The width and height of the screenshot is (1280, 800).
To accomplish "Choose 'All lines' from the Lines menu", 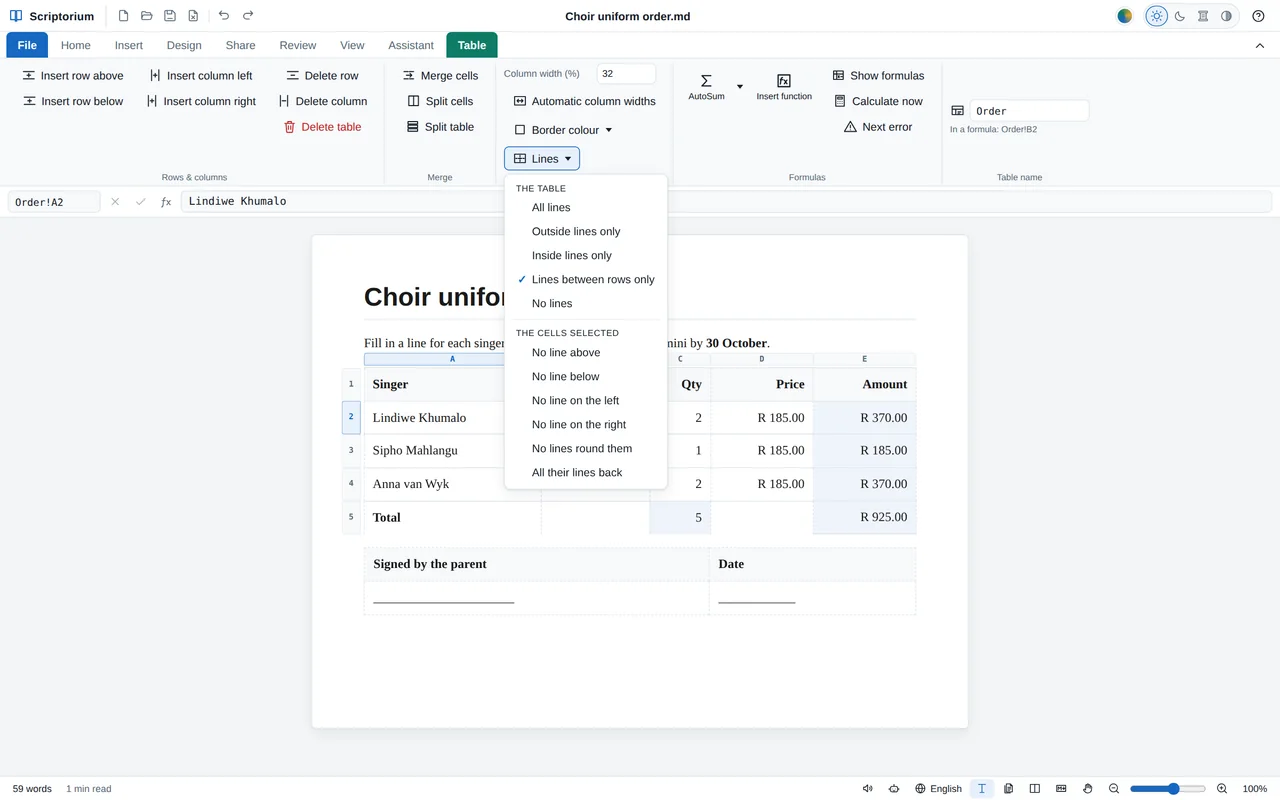I will pyautogui.click(x=585, y=208).
